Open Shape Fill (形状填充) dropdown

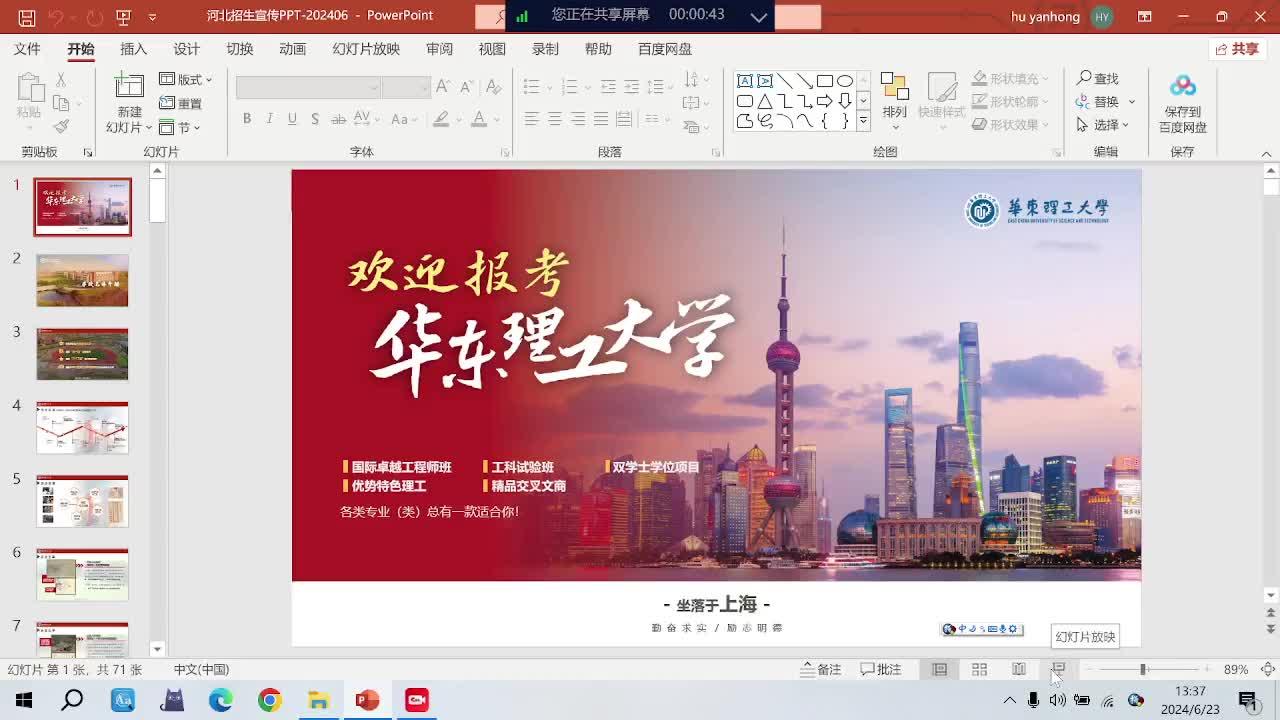click(1011, 78)
